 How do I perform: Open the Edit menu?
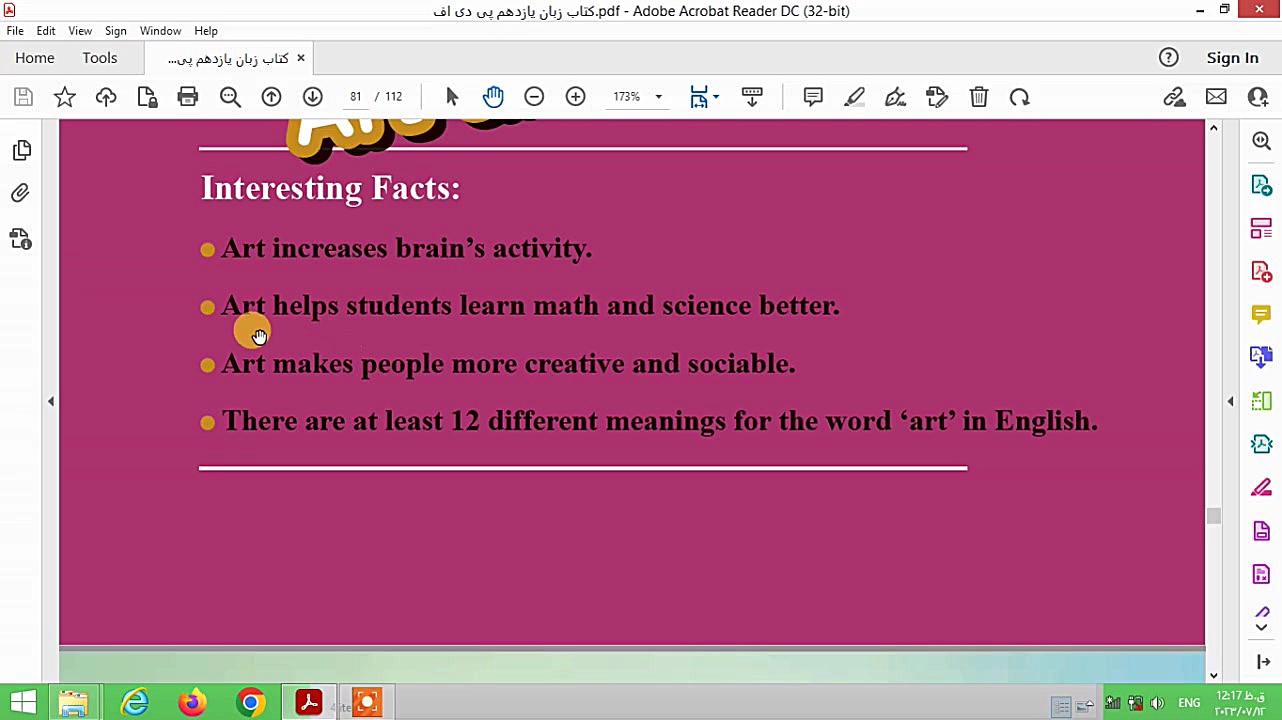(x=46, y=31)
